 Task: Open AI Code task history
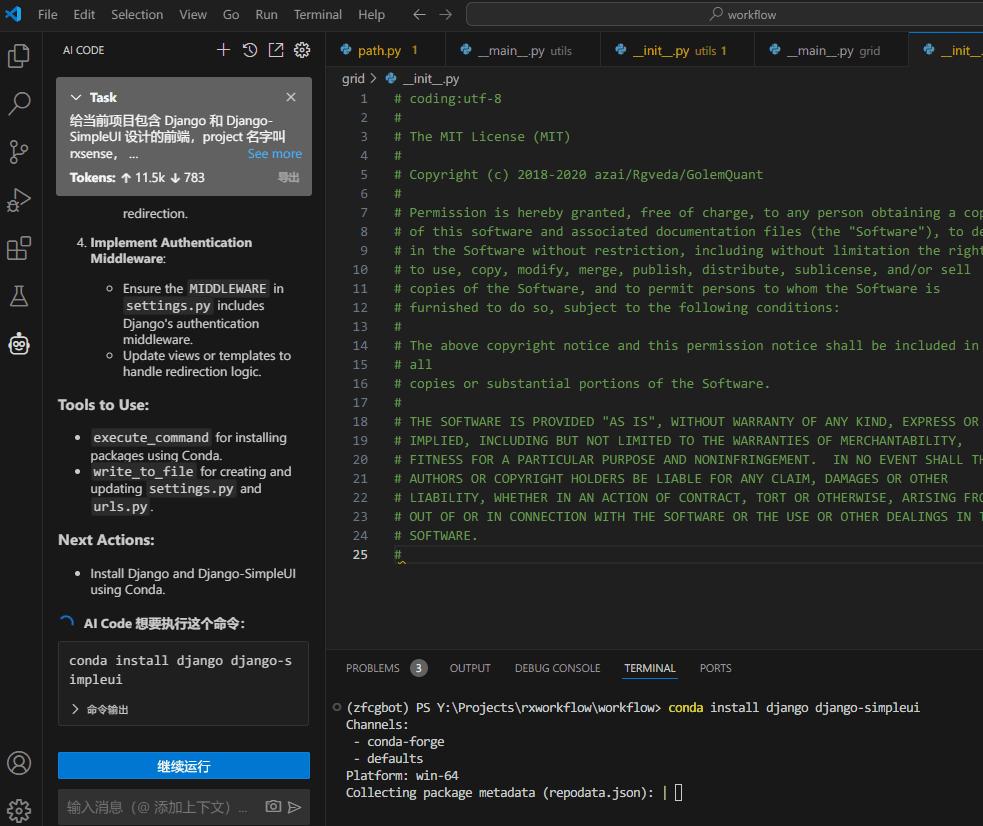pyautogui.click(x=250, y=50)
